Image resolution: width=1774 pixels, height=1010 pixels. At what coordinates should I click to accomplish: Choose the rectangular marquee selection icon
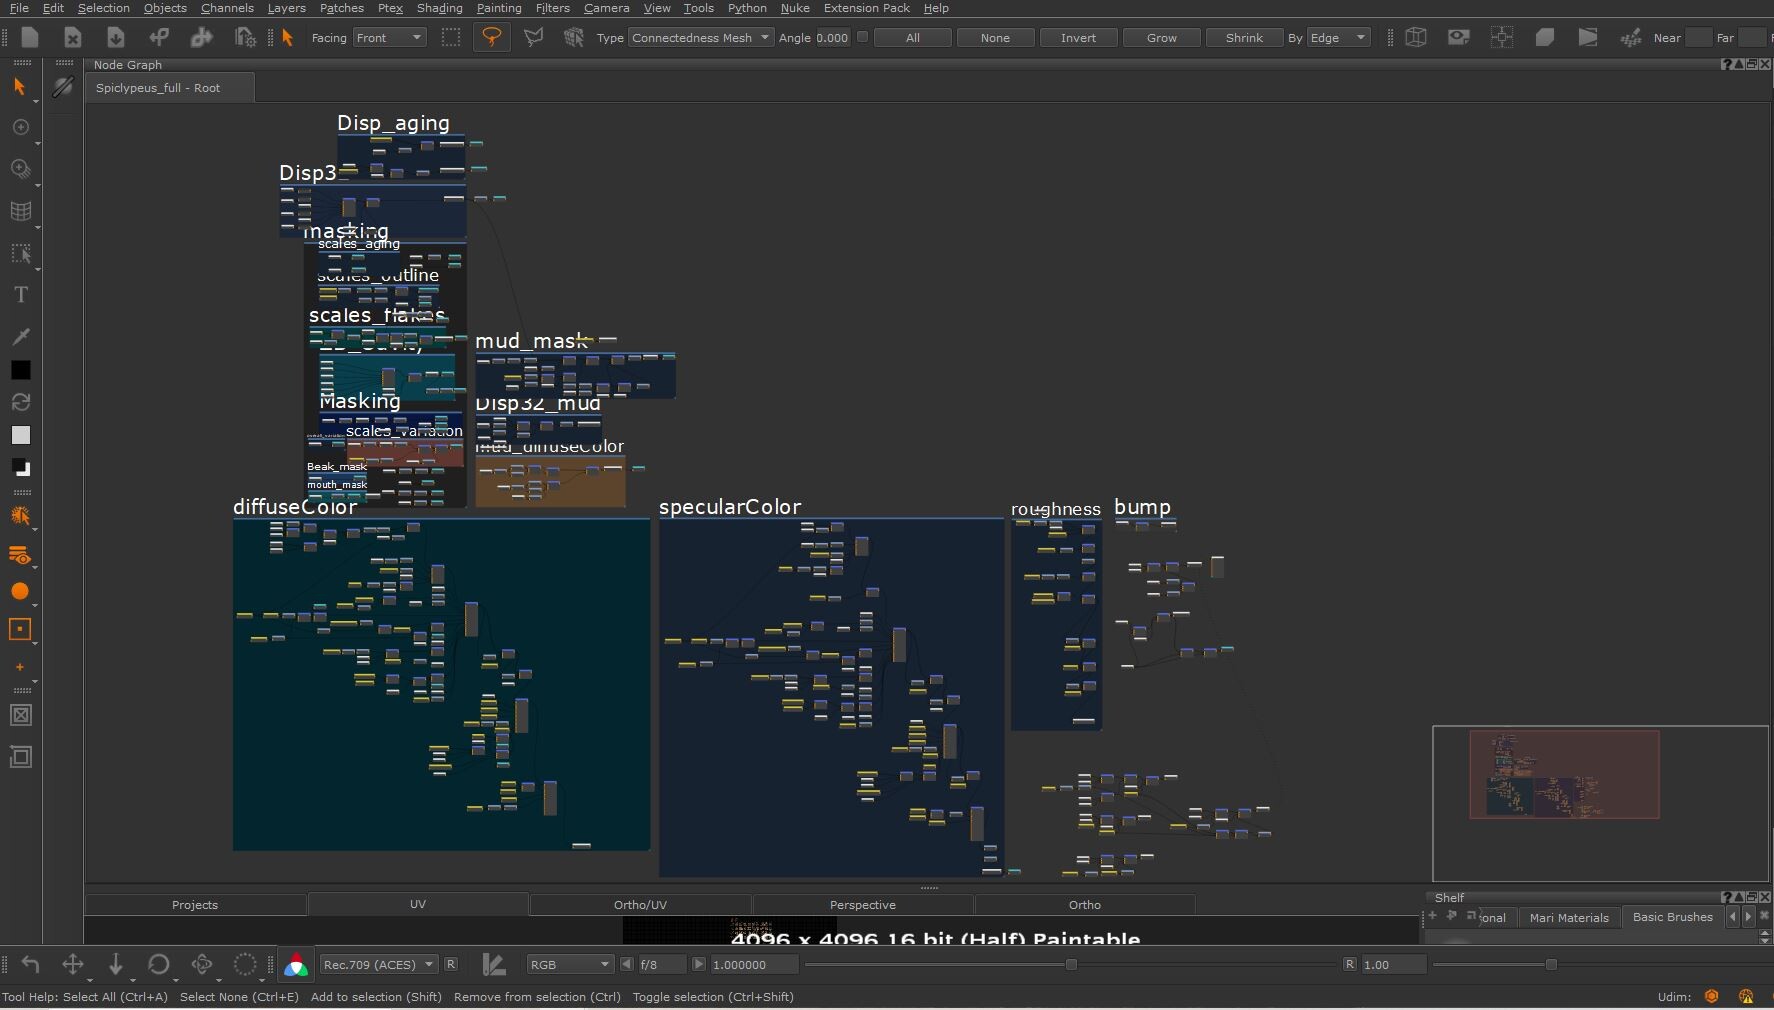pyautogui.click(x=451, y=37)
